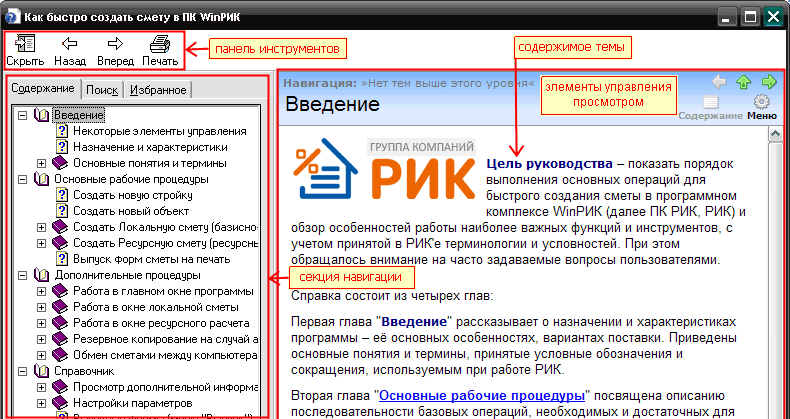
Task: Open the Основные рабочие процедуры hyperlink
Action: [482, 395]
